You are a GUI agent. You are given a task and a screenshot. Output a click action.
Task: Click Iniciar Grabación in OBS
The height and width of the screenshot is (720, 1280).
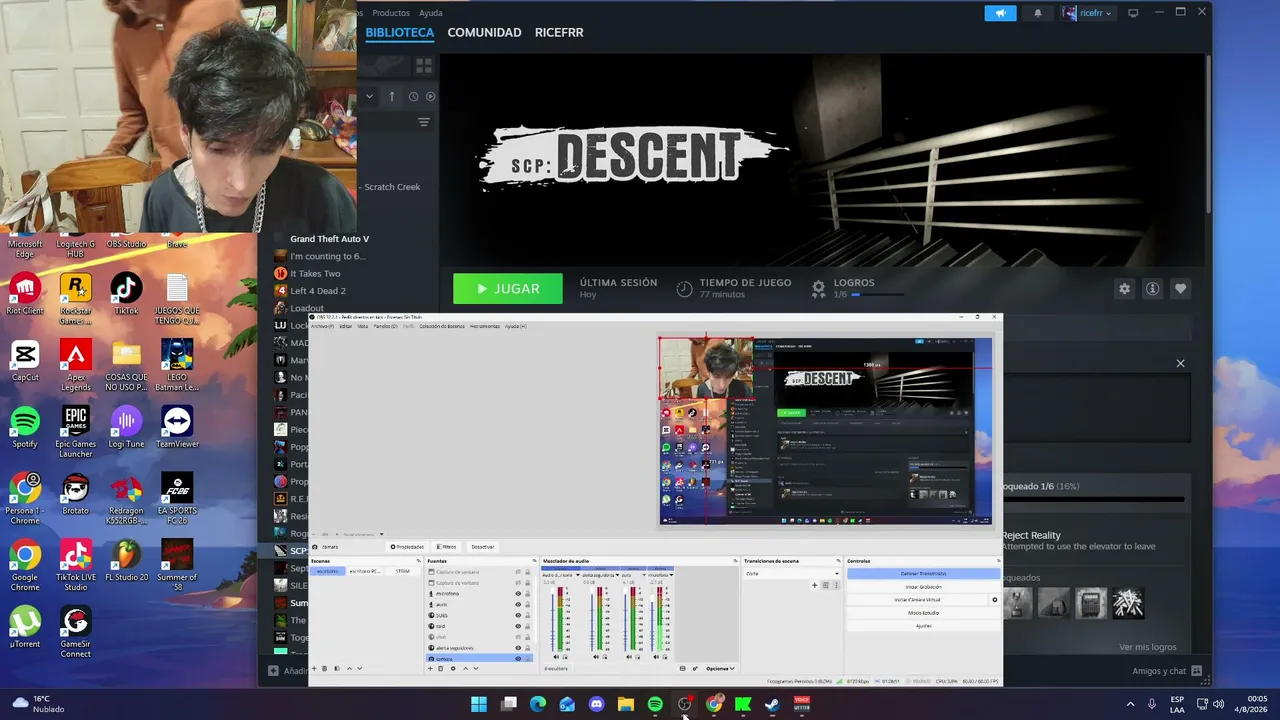(923, 587)
